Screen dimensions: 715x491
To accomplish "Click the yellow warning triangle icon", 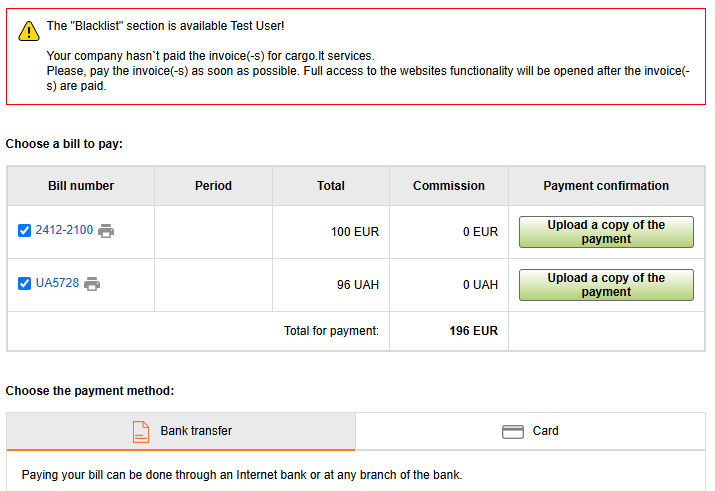I will [x=29, y=31].
